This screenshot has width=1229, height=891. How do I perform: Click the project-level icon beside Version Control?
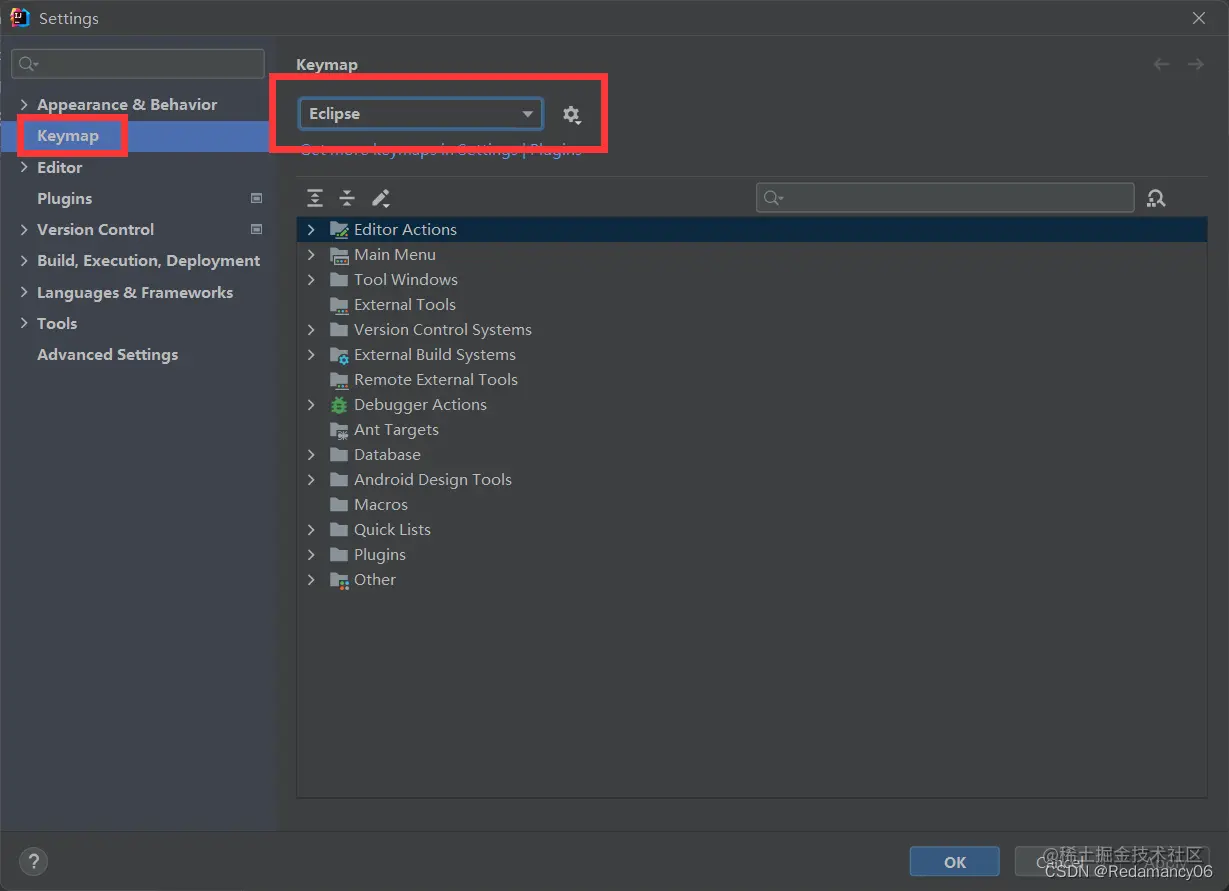256,229
